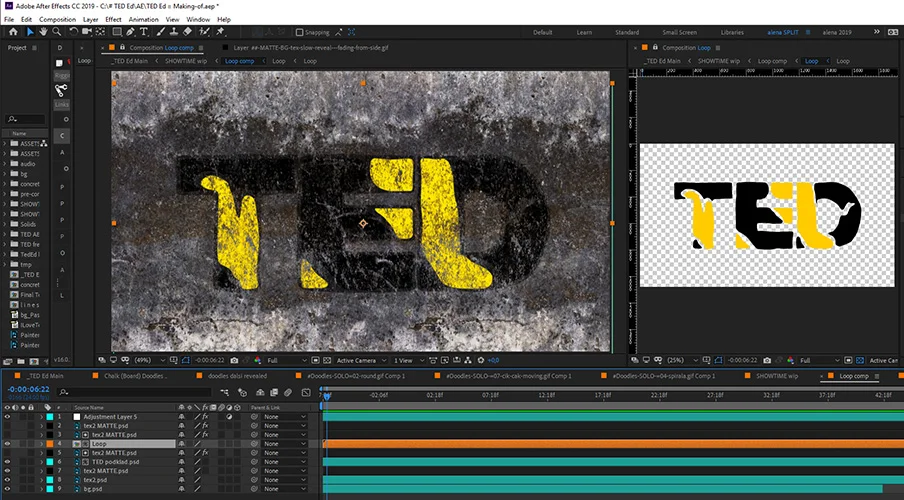Click the orange label color of Loop layer

click(x=50, y=443)
